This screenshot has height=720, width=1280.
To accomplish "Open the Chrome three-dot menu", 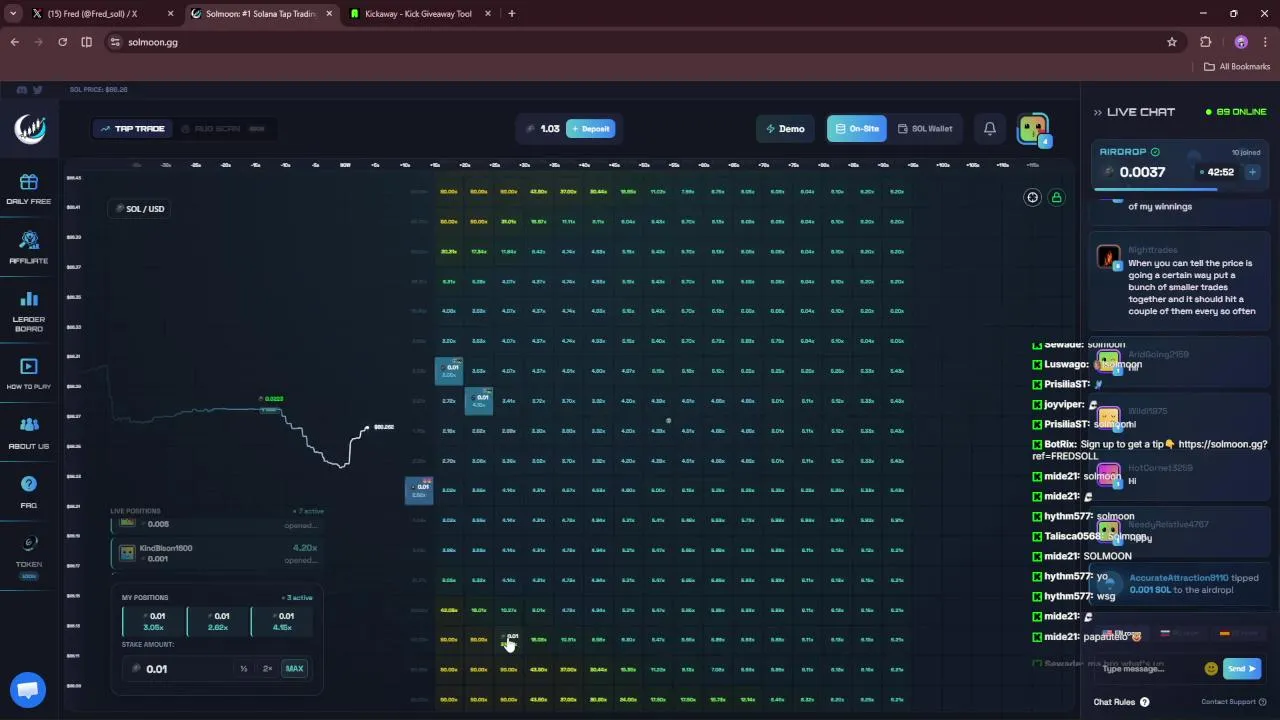I will click(x=1265, y=42).
